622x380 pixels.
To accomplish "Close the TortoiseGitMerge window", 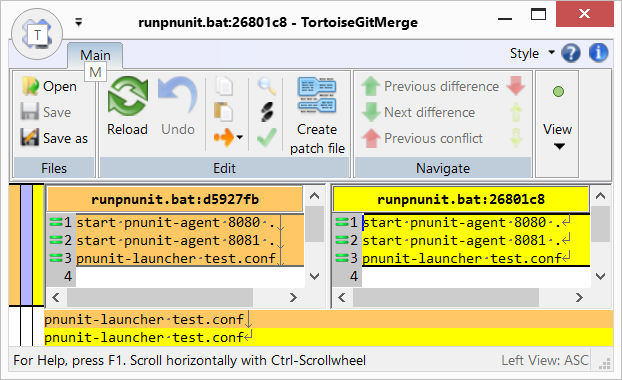I will pyautogui.click(x=584, y=14).
